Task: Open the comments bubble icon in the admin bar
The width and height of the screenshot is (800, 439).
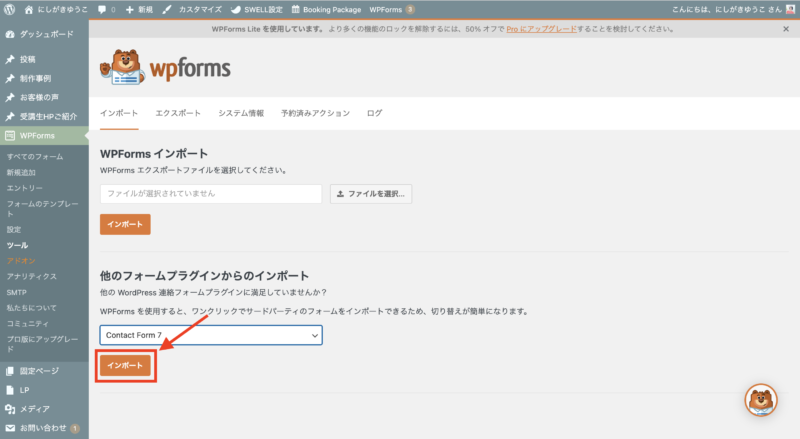Action: [x=106, y=10]
